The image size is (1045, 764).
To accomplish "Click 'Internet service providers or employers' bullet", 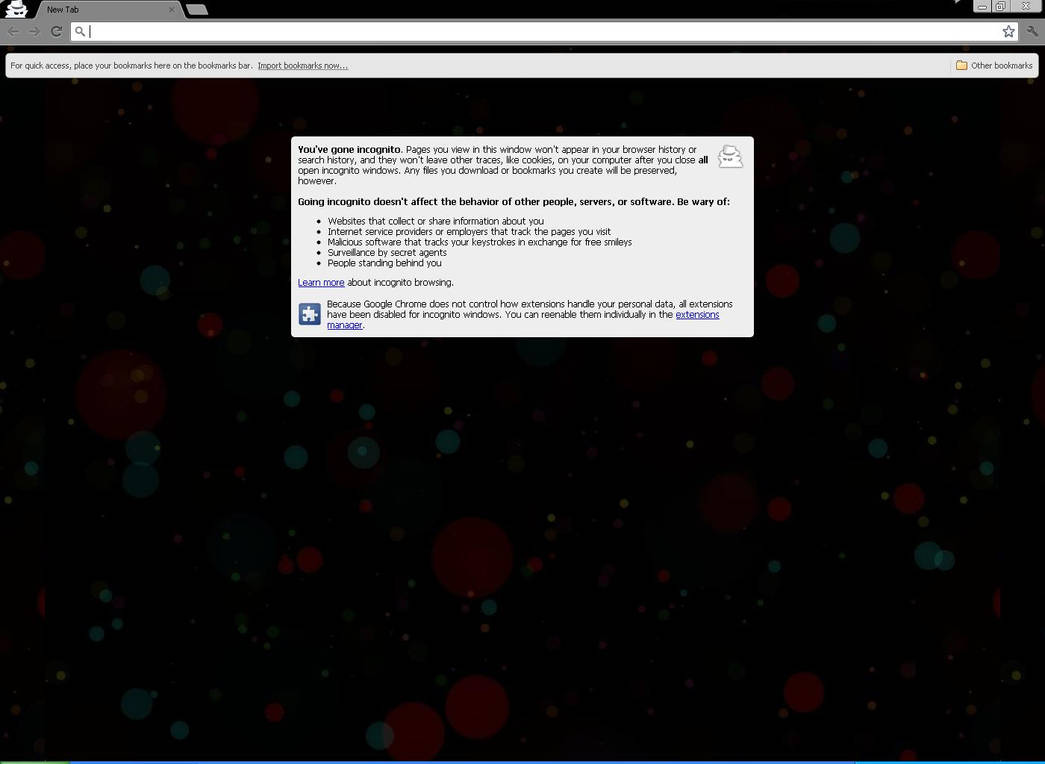I will [x=469, y=231].
